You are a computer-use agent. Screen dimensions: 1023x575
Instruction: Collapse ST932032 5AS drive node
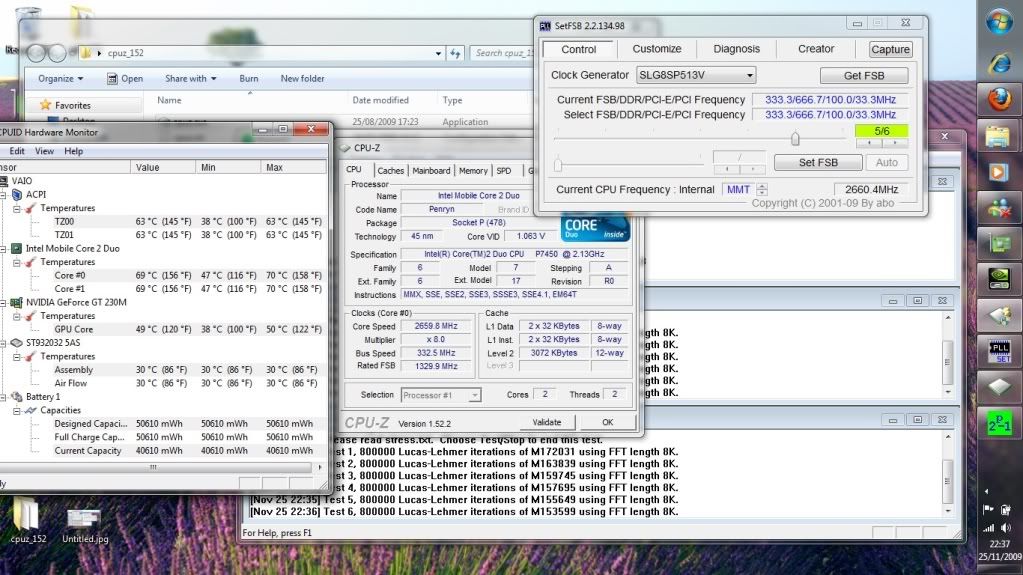[3, 343]
